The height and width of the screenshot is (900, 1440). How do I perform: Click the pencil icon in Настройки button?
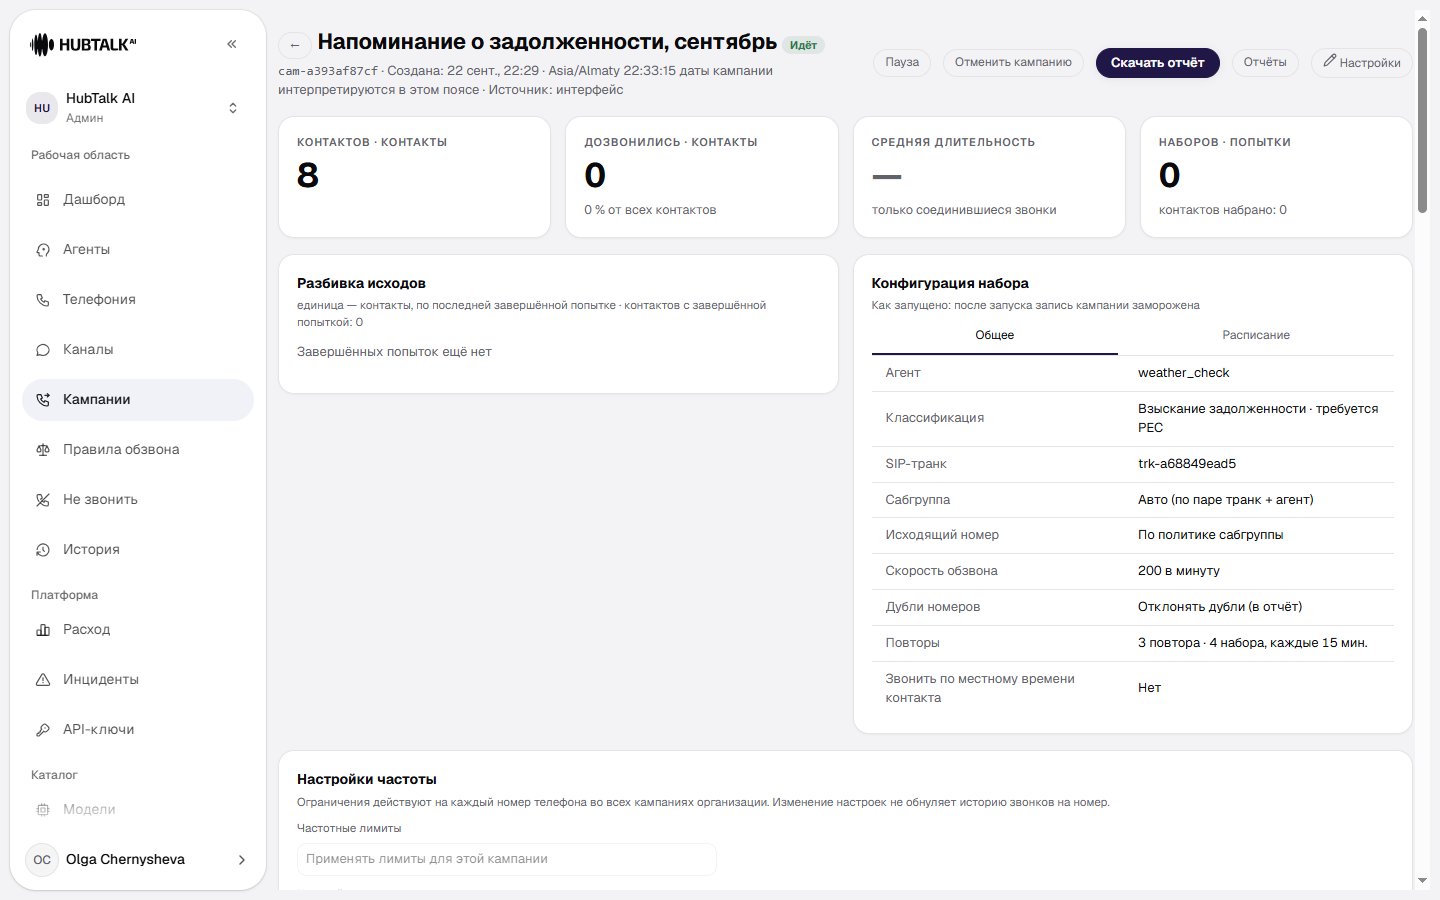click(x=1329, y=62)
